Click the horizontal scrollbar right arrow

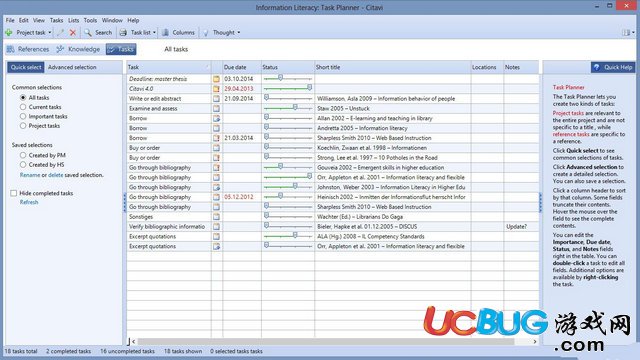point(535,341)
